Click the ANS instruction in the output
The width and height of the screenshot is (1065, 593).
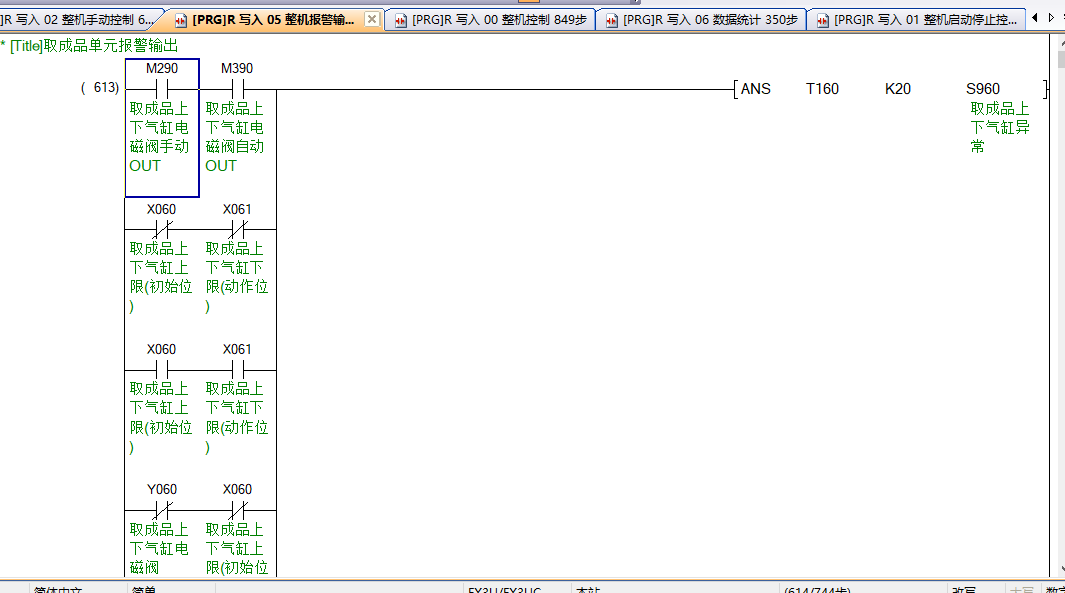pos(756,89)
